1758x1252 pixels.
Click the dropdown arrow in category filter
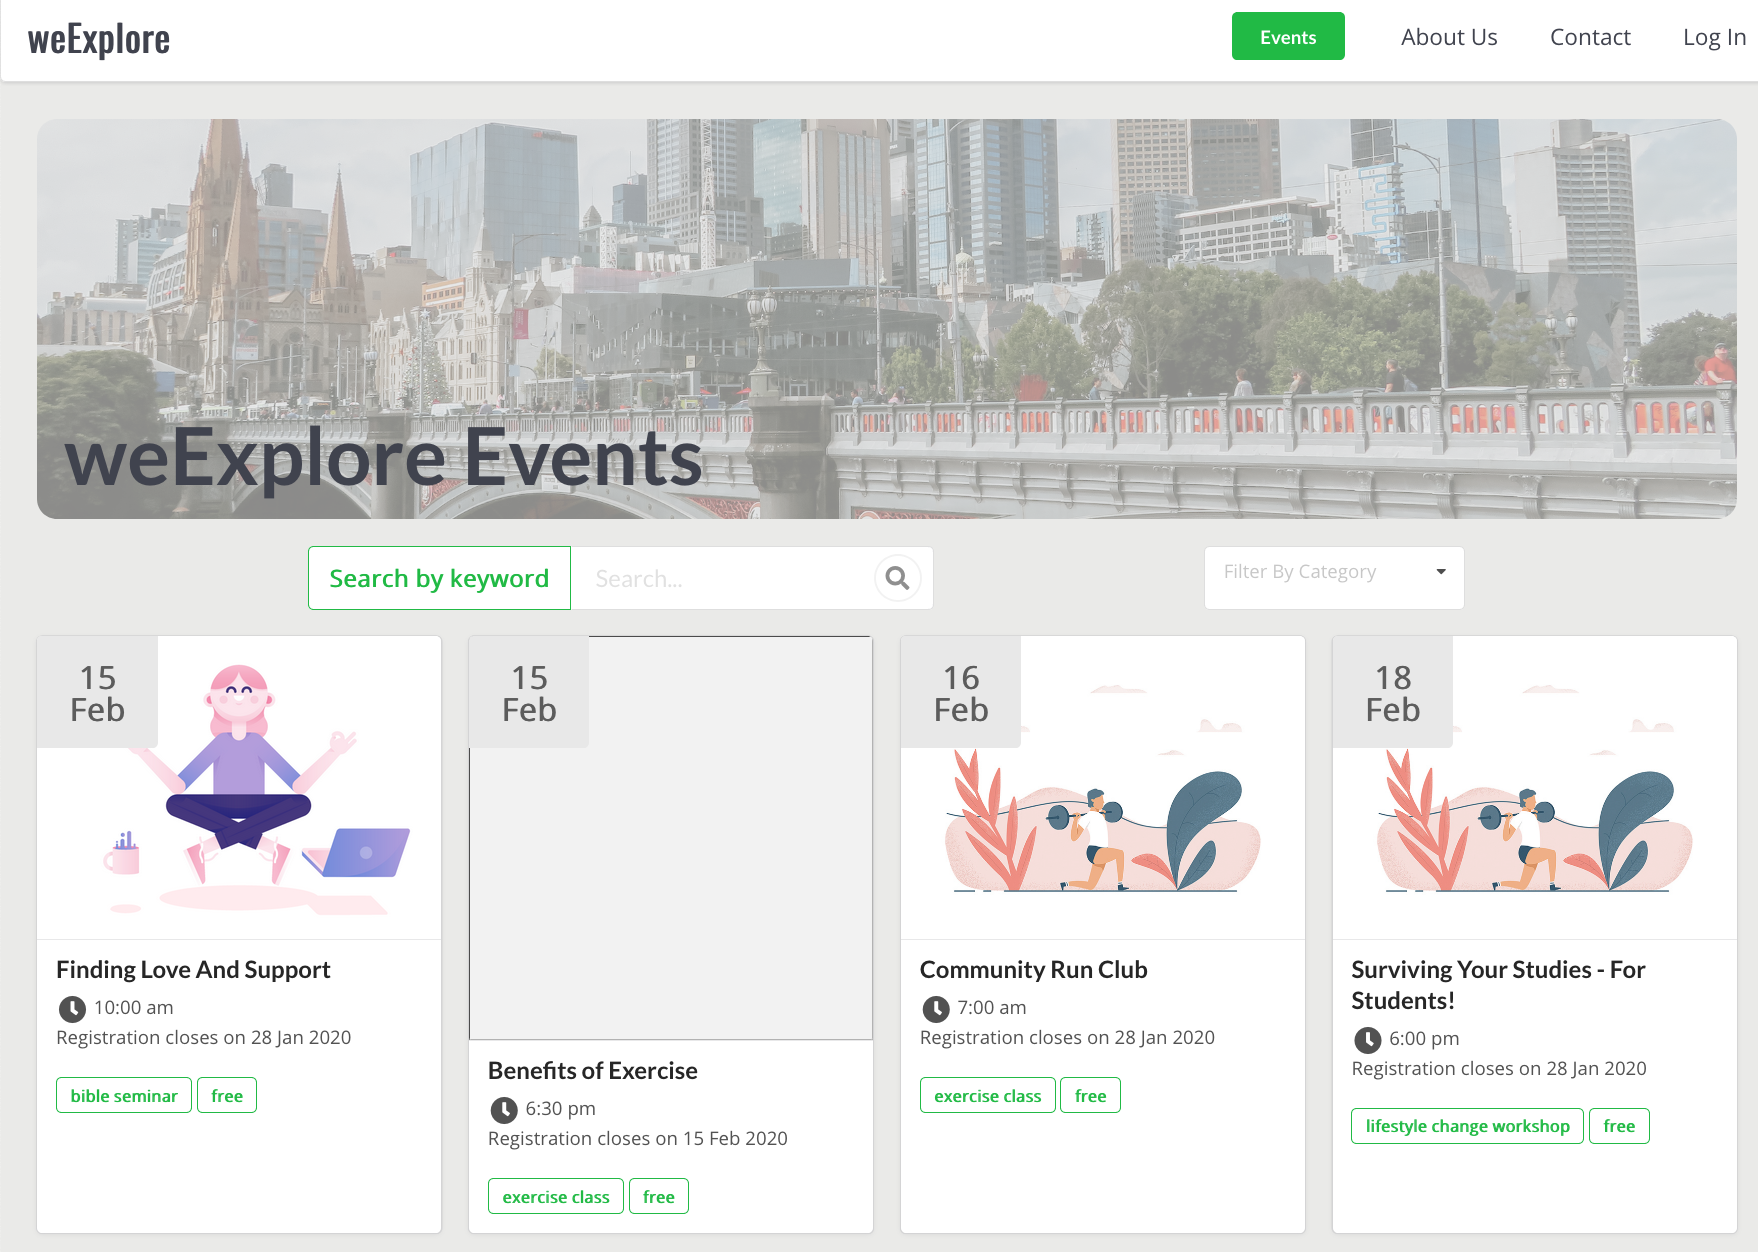point(1441,572)
